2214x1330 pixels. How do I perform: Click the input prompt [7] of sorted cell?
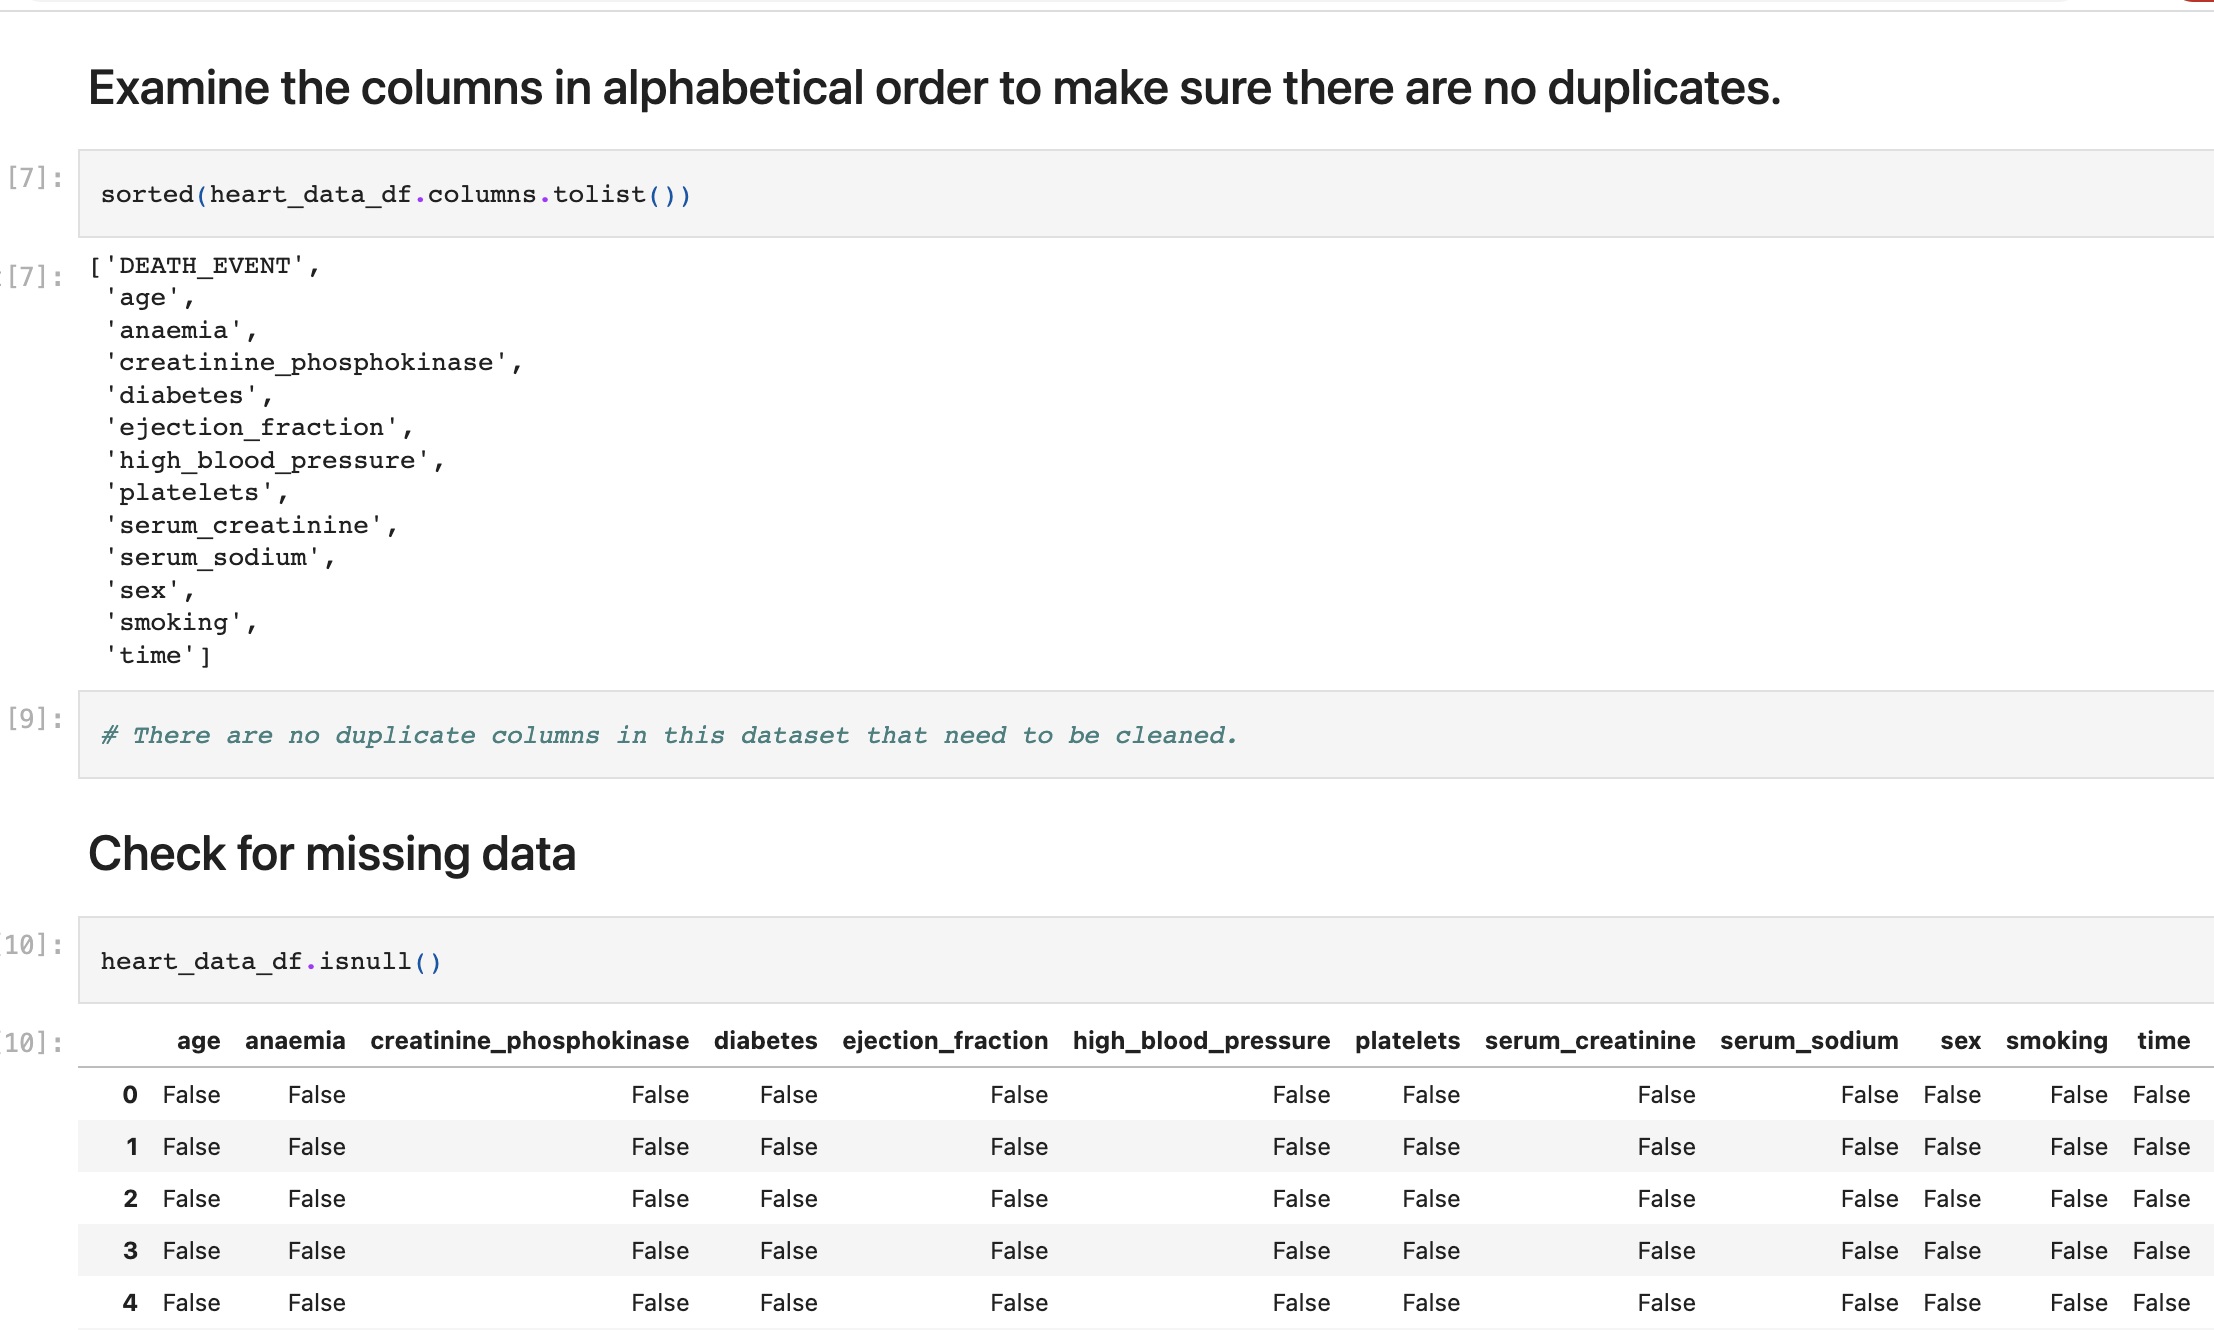pyautogui.click(x=35, y=178)
